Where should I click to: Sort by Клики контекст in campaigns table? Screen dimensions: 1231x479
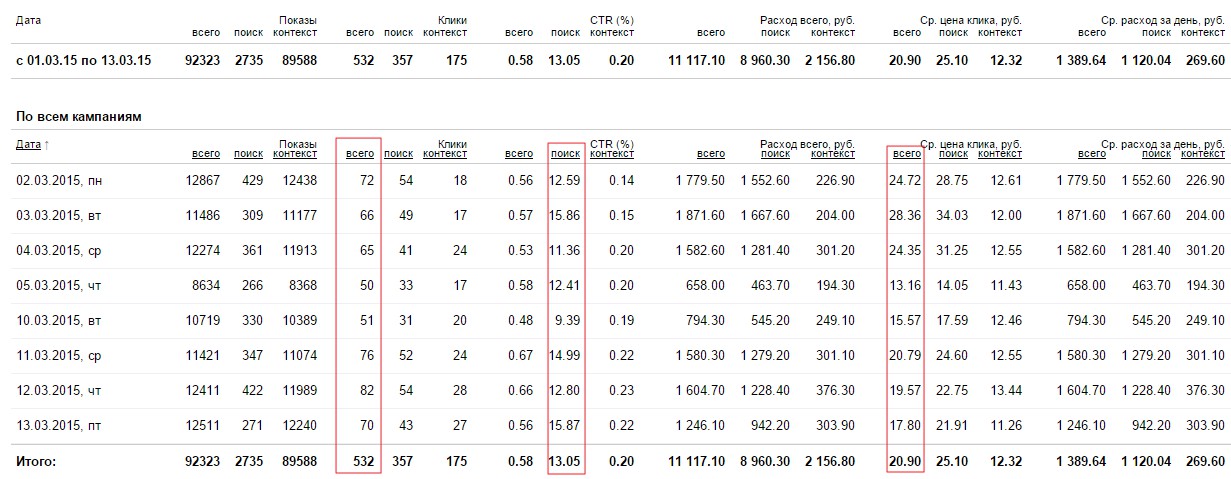tap(444, 154)
